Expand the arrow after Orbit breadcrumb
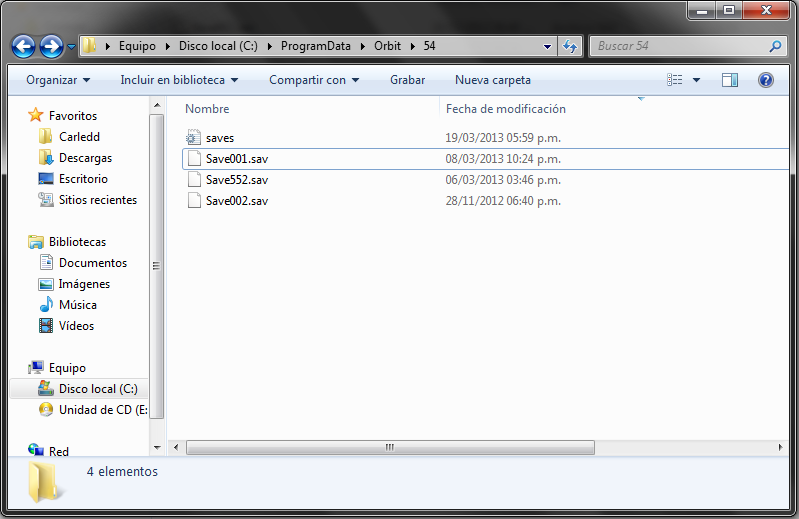Viewport: 799px width, 519px height. pyautogui.click(x=413, y=46)
